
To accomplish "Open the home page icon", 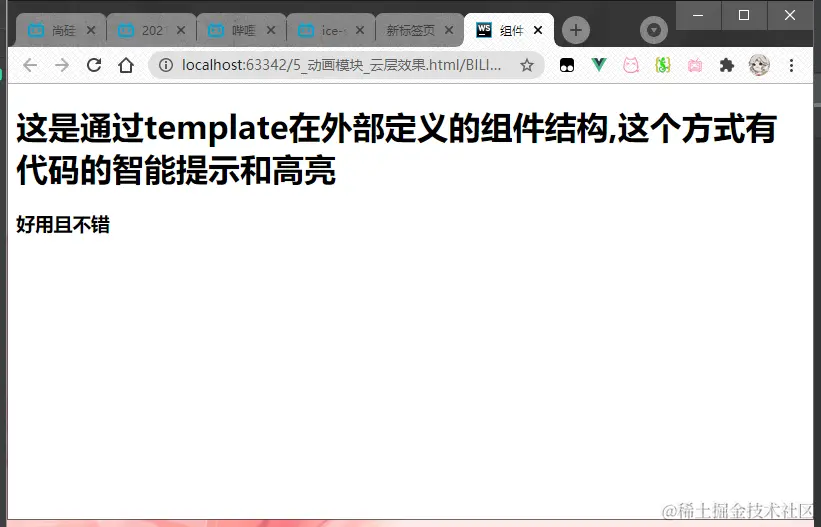I will [x=126, y=65].
